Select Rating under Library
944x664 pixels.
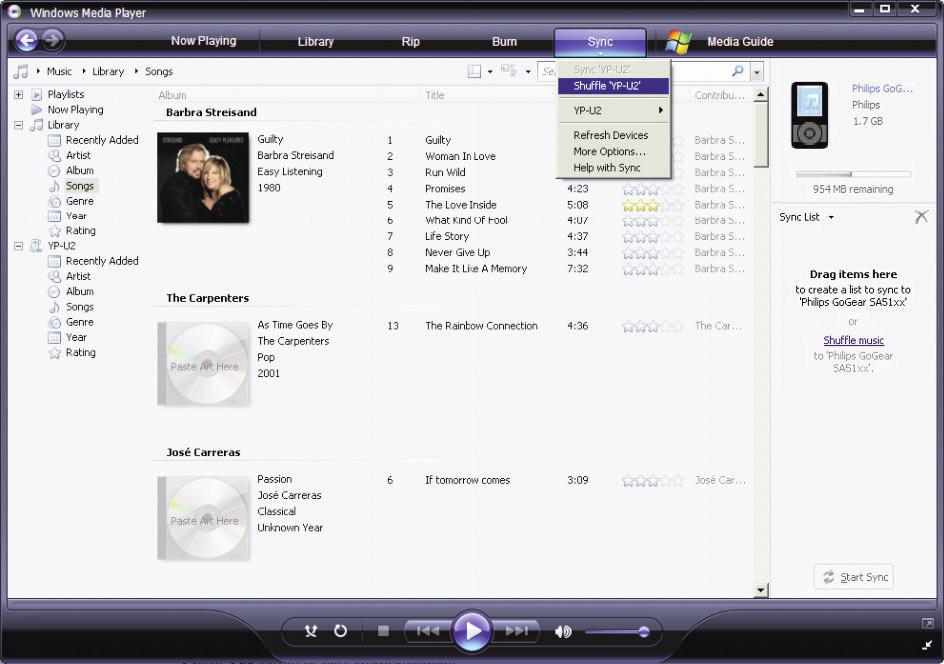click(x=81, y=231)
